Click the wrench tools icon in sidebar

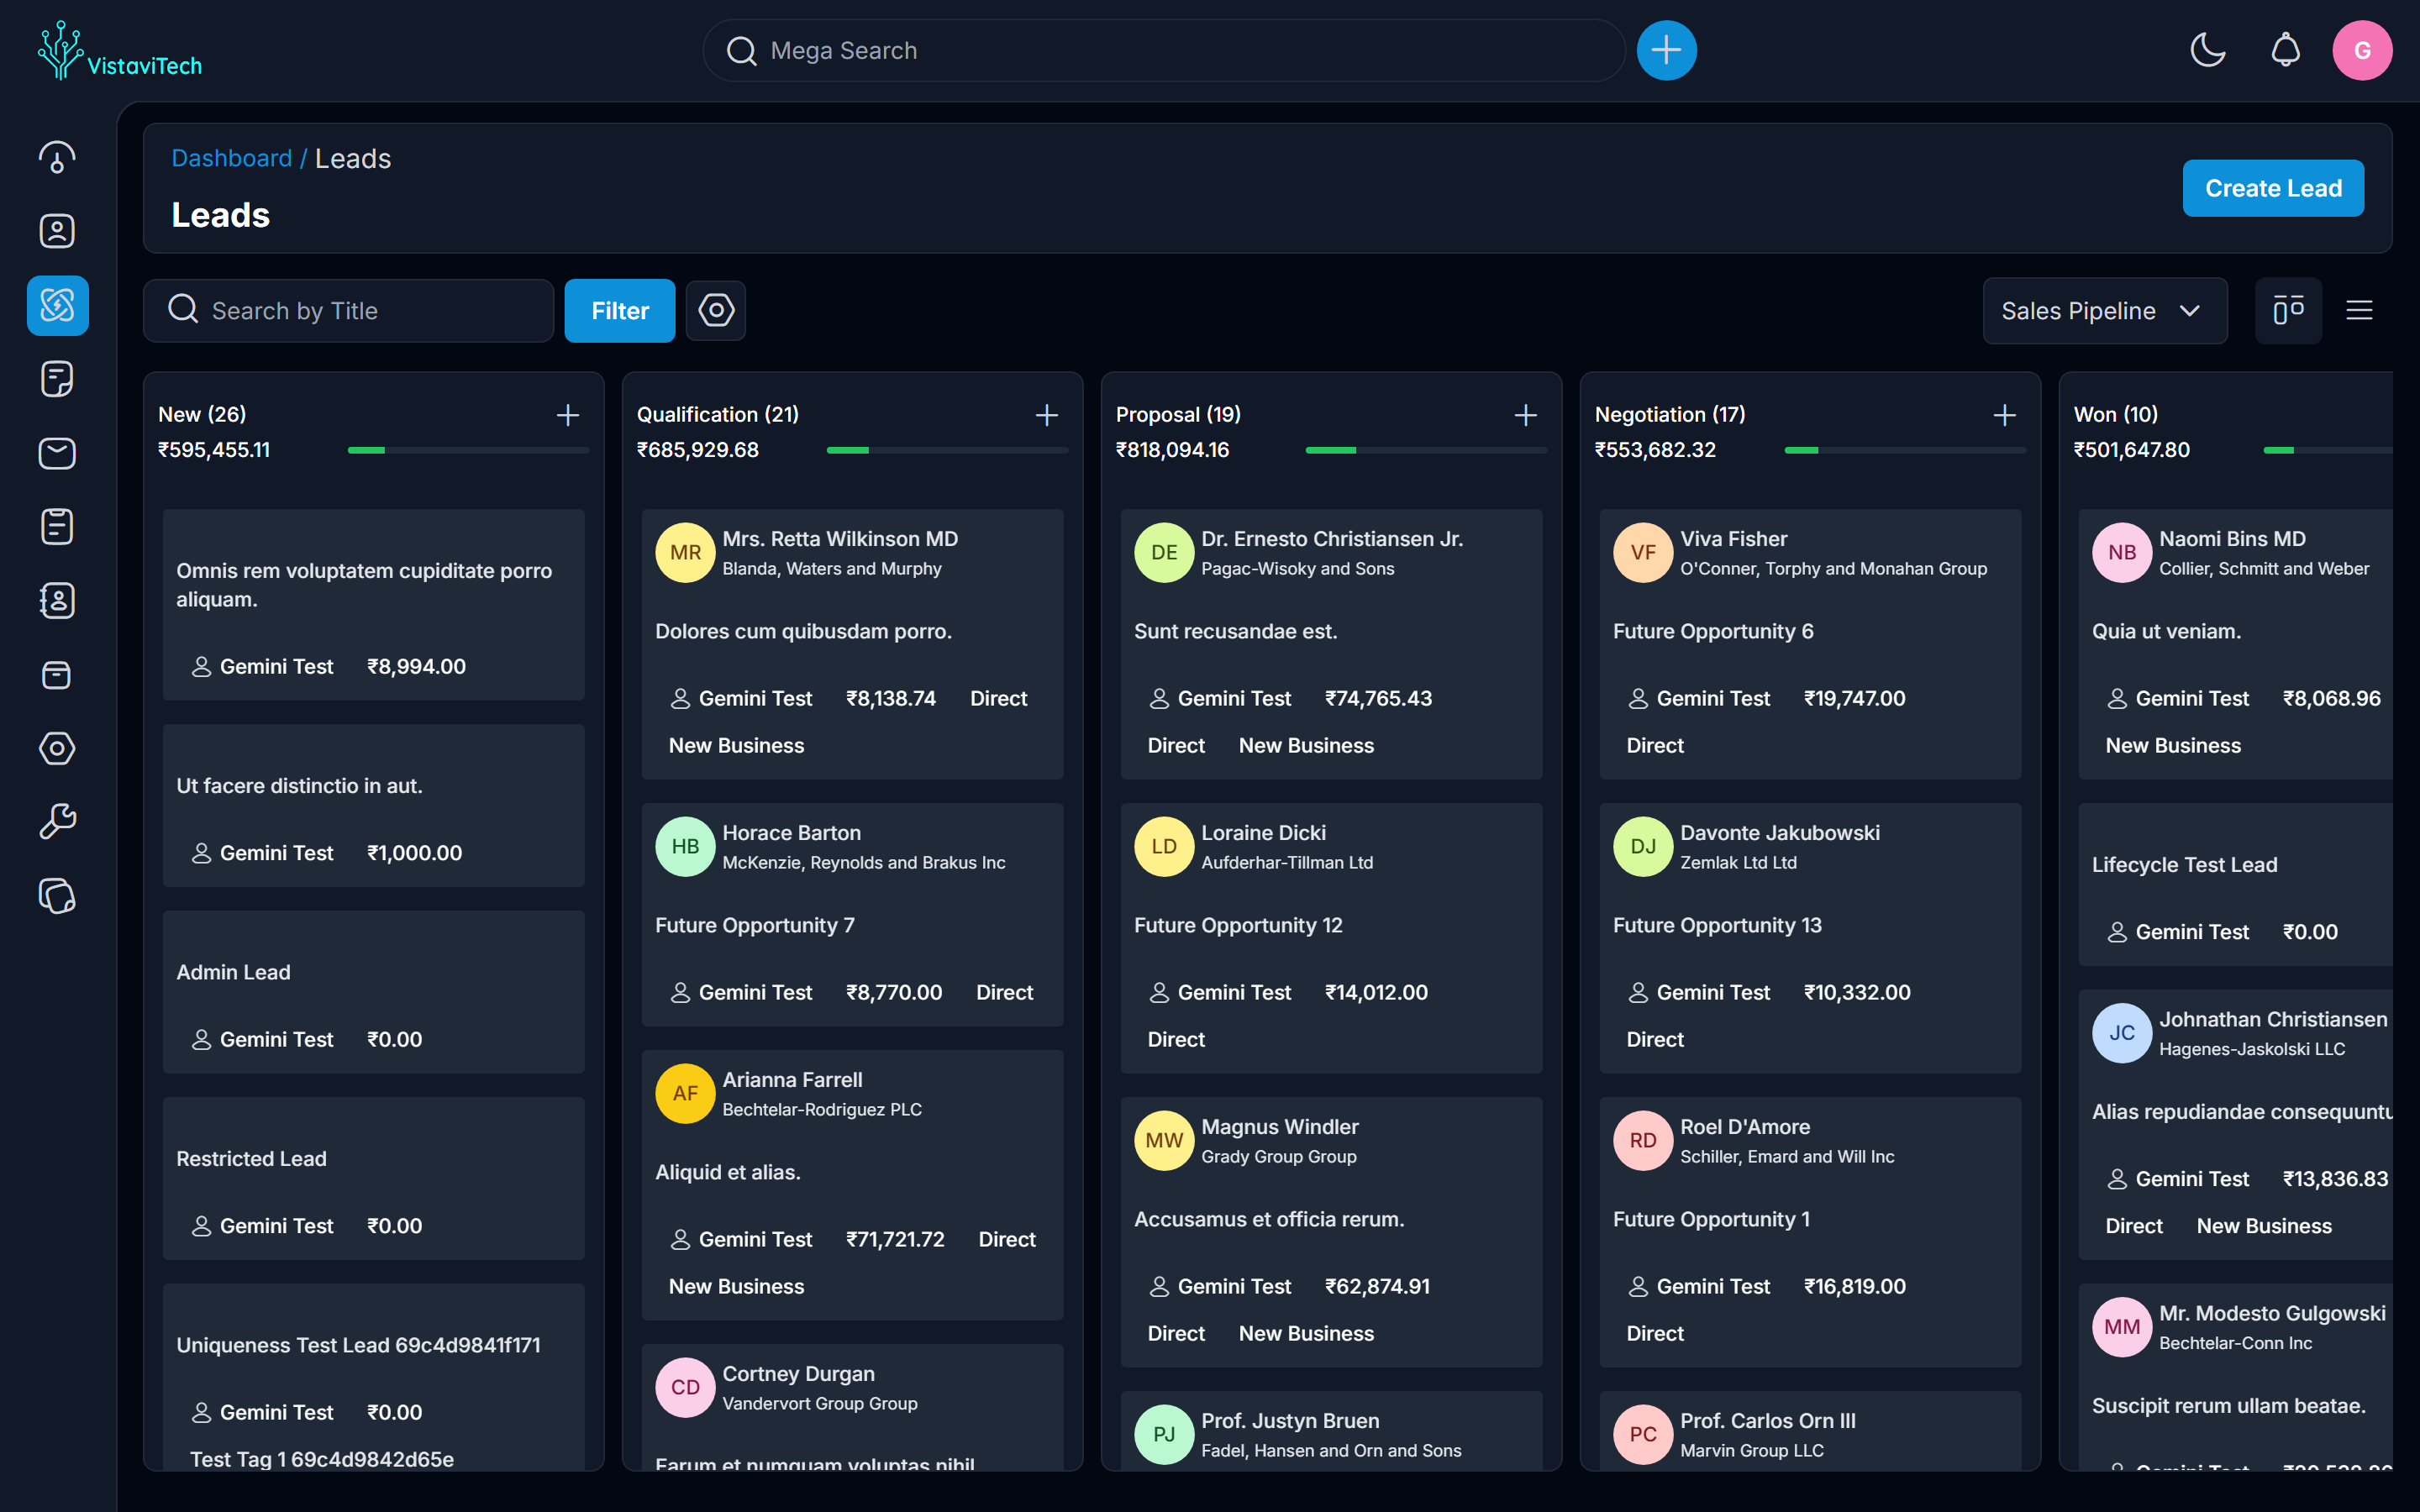click(57, 820)
